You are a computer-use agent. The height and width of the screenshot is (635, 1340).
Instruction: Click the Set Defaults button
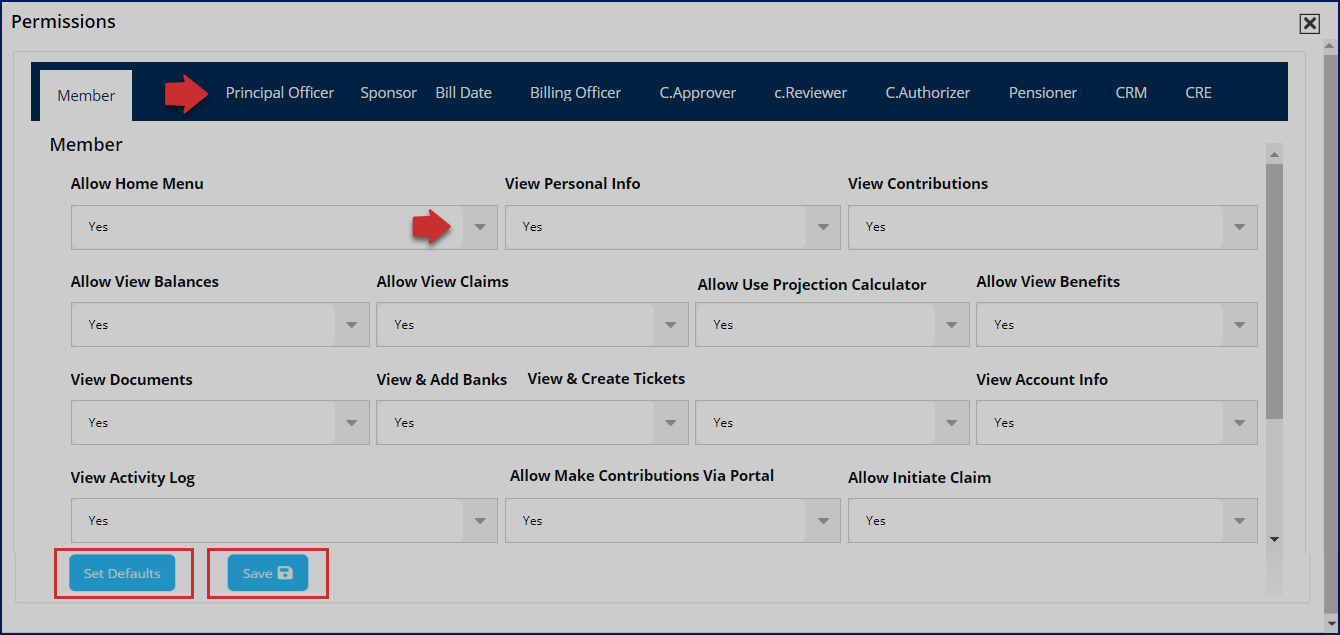[x=122, y=573]
